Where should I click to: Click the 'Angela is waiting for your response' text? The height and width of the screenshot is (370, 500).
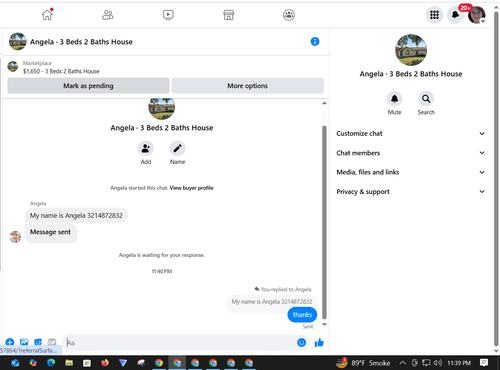[x=162, y=255]
